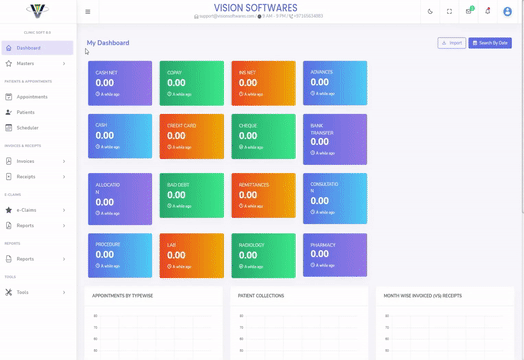Go to Appointments in the sidebar
This screenshot has width=524, height=360.
(32, 97)
